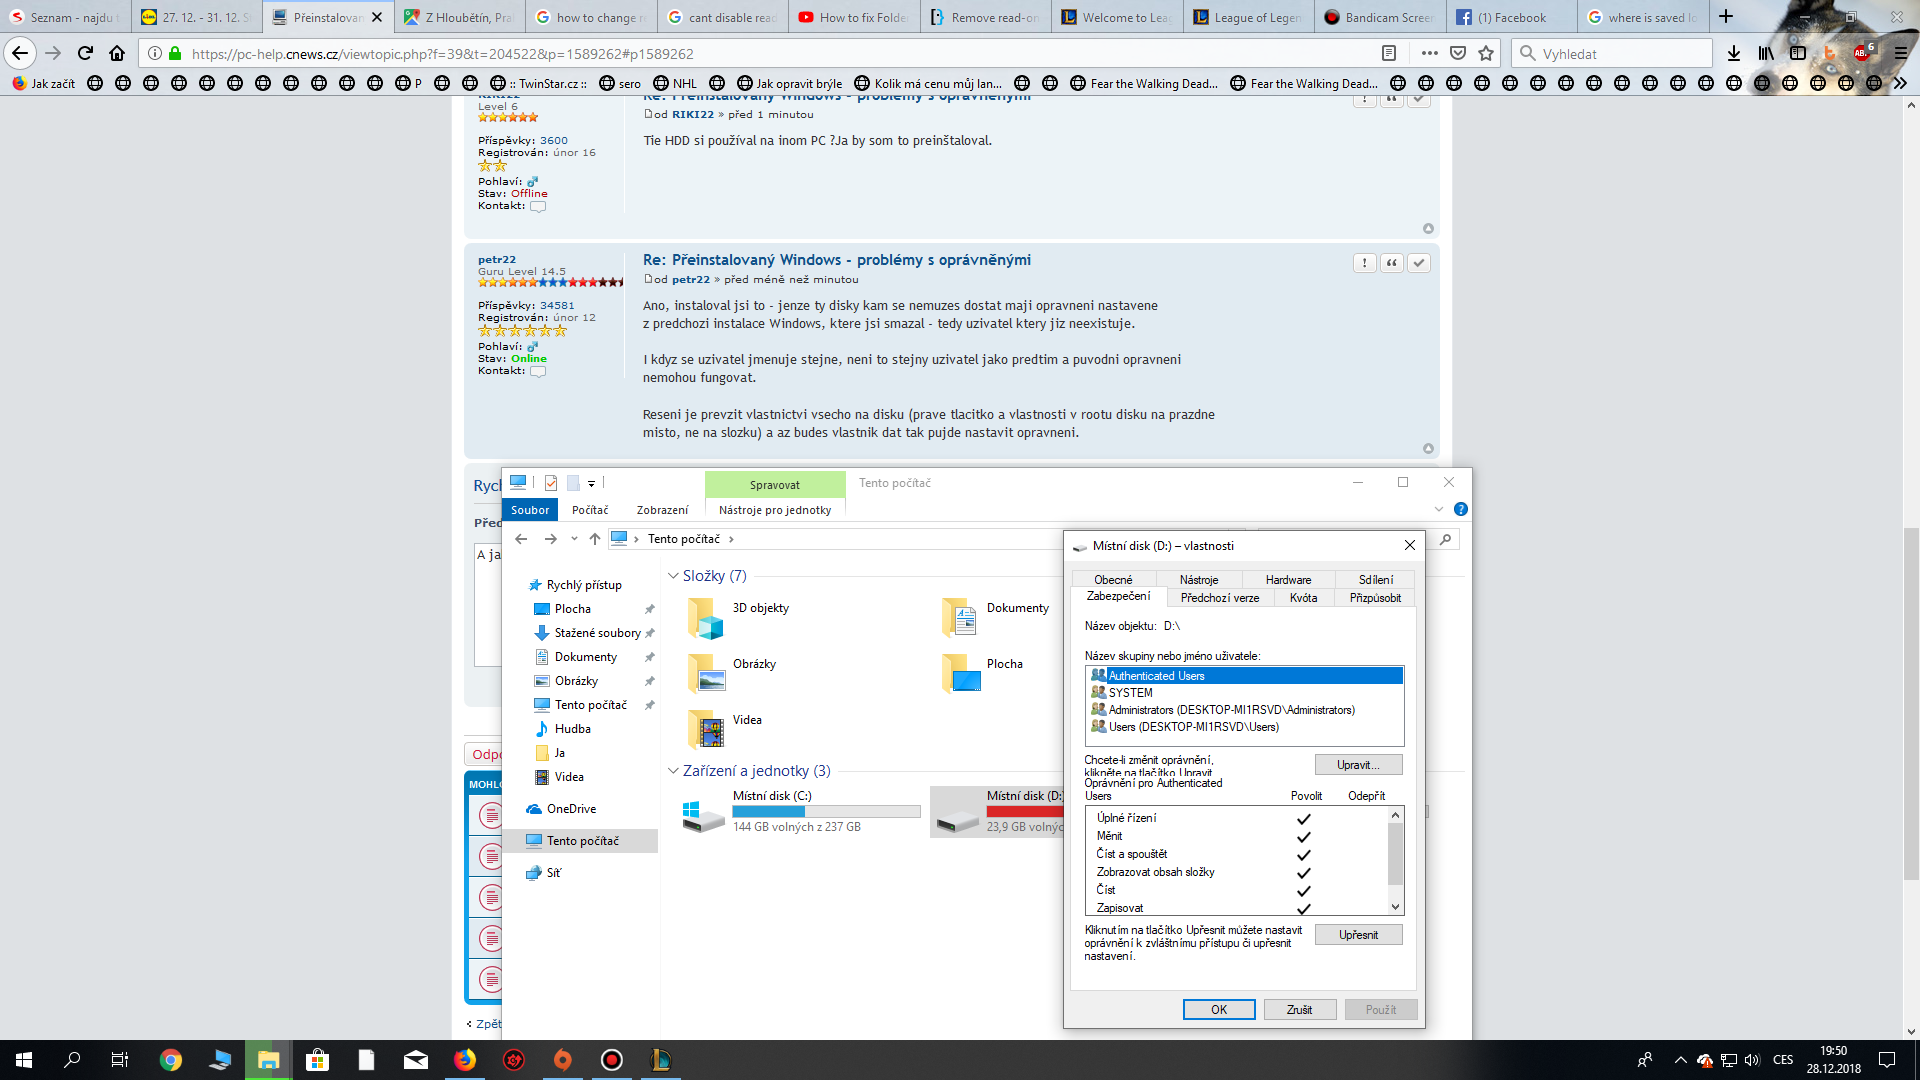Open the Zobrazení ribbon tab
The width and height of the screenshot is (1920, 1080).
tap(662, 510)
